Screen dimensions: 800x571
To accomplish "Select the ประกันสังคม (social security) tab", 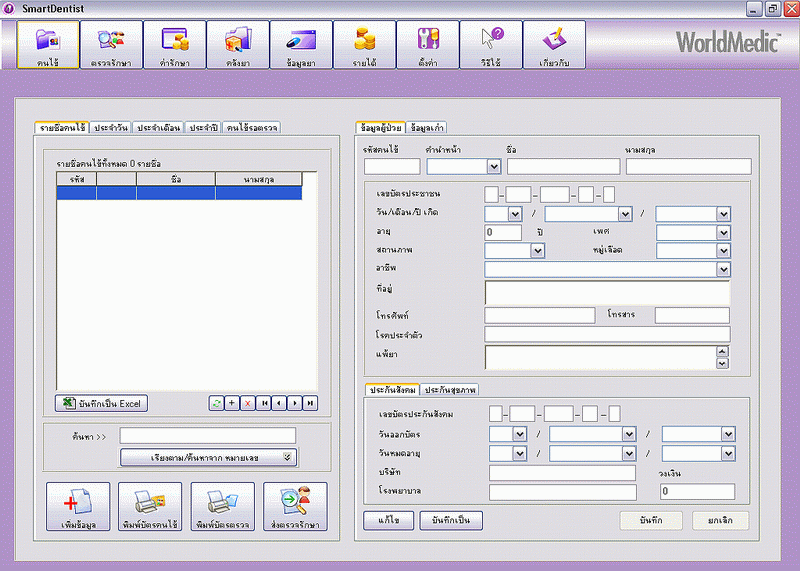I will (x=392, y=390).
